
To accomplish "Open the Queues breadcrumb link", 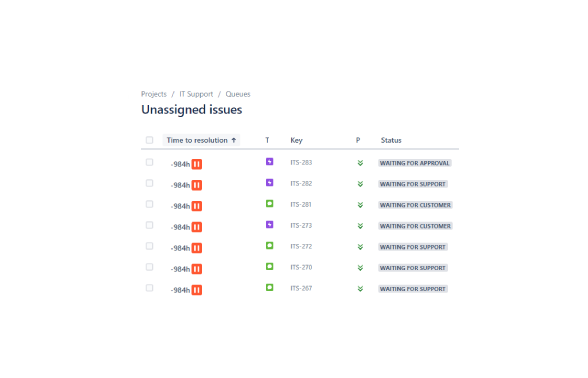I will point(238,94).
